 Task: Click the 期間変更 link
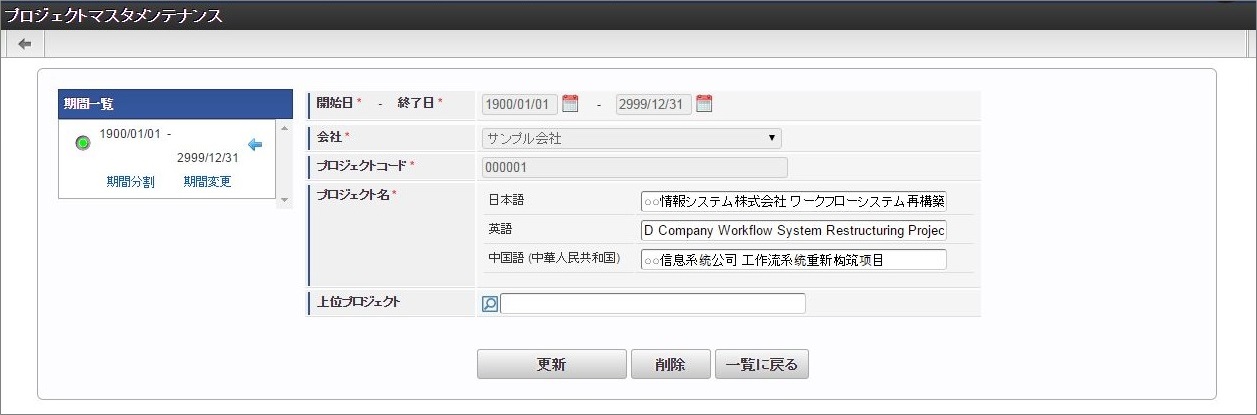click(207, 182)
